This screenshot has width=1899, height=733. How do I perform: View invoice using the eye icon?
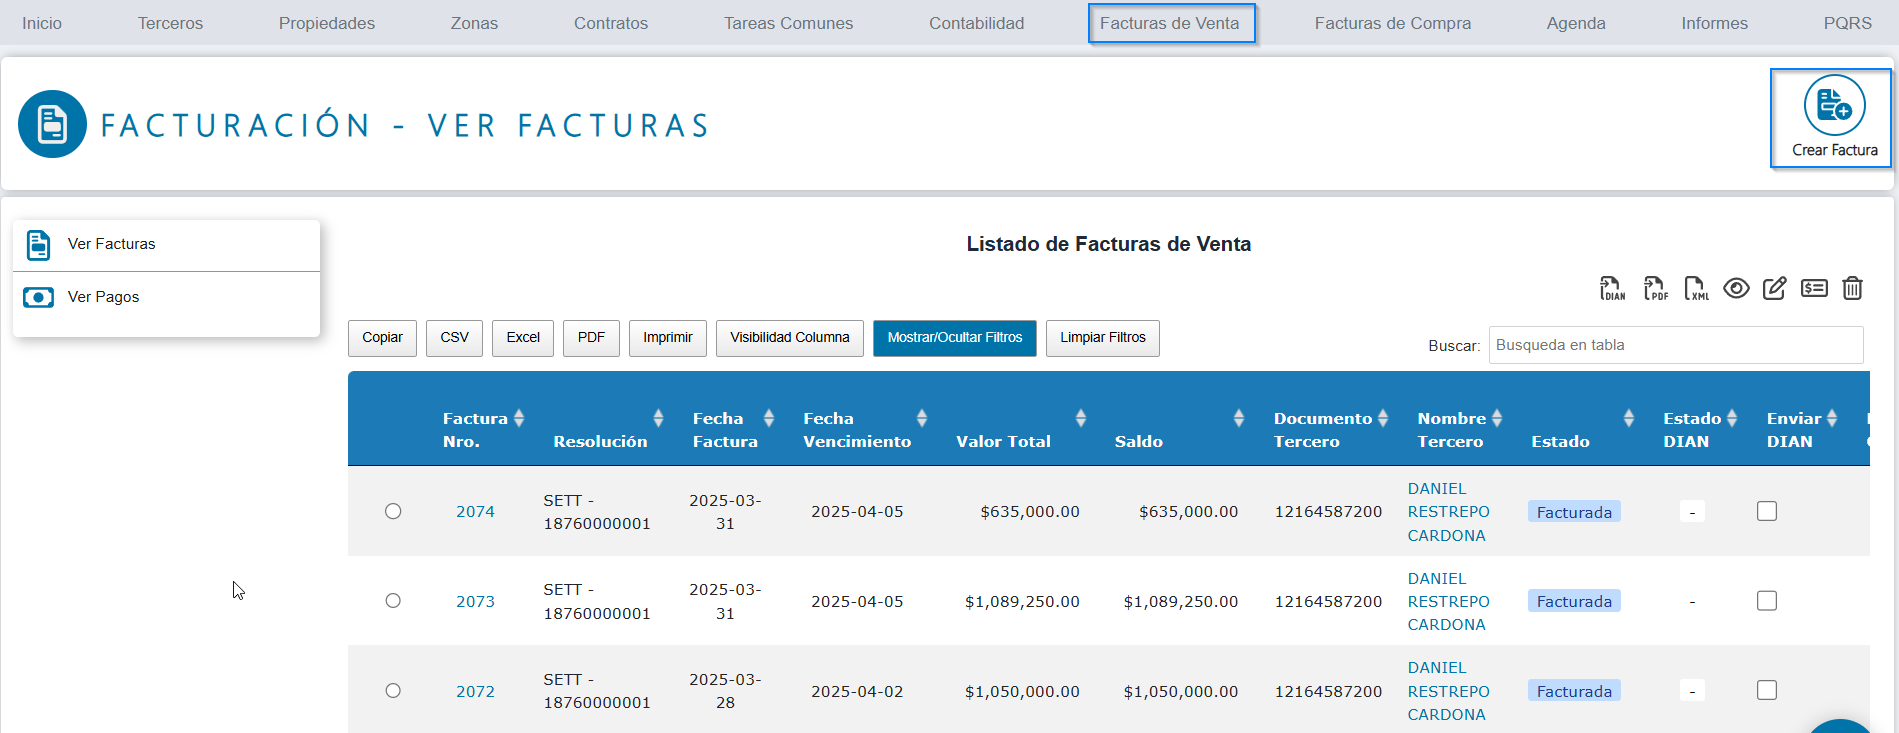pyautogui.click(x=1736, y=289)
